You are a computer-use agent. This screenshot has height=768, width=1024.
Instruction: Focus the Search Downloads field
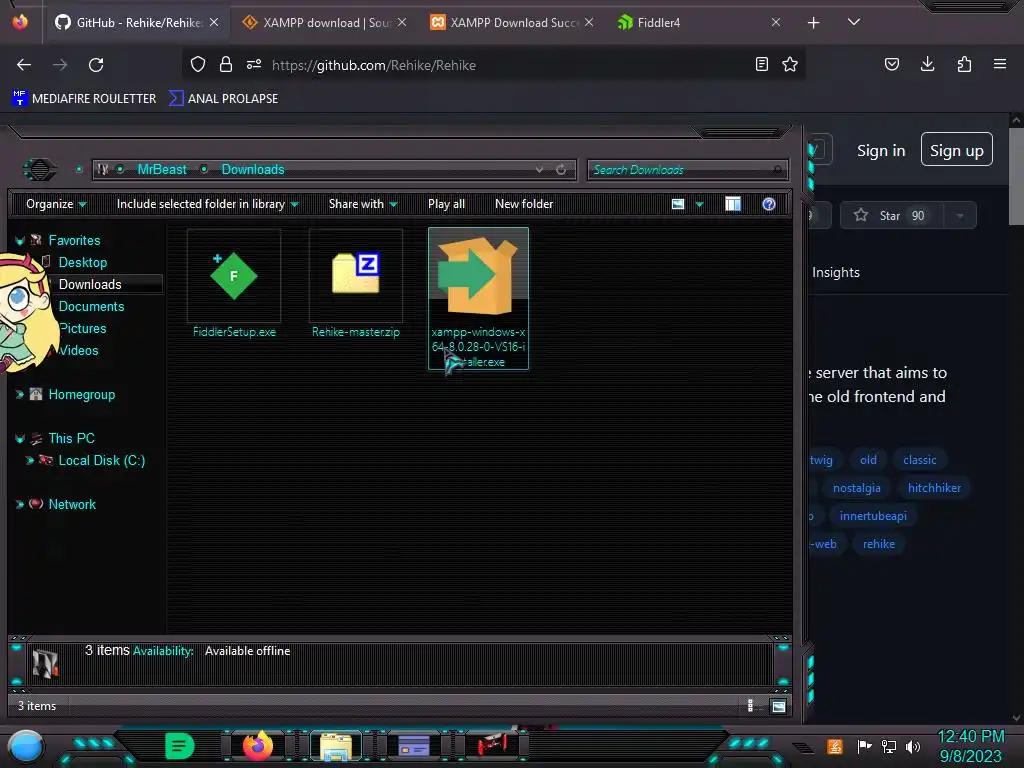click(x=688, y=170)
